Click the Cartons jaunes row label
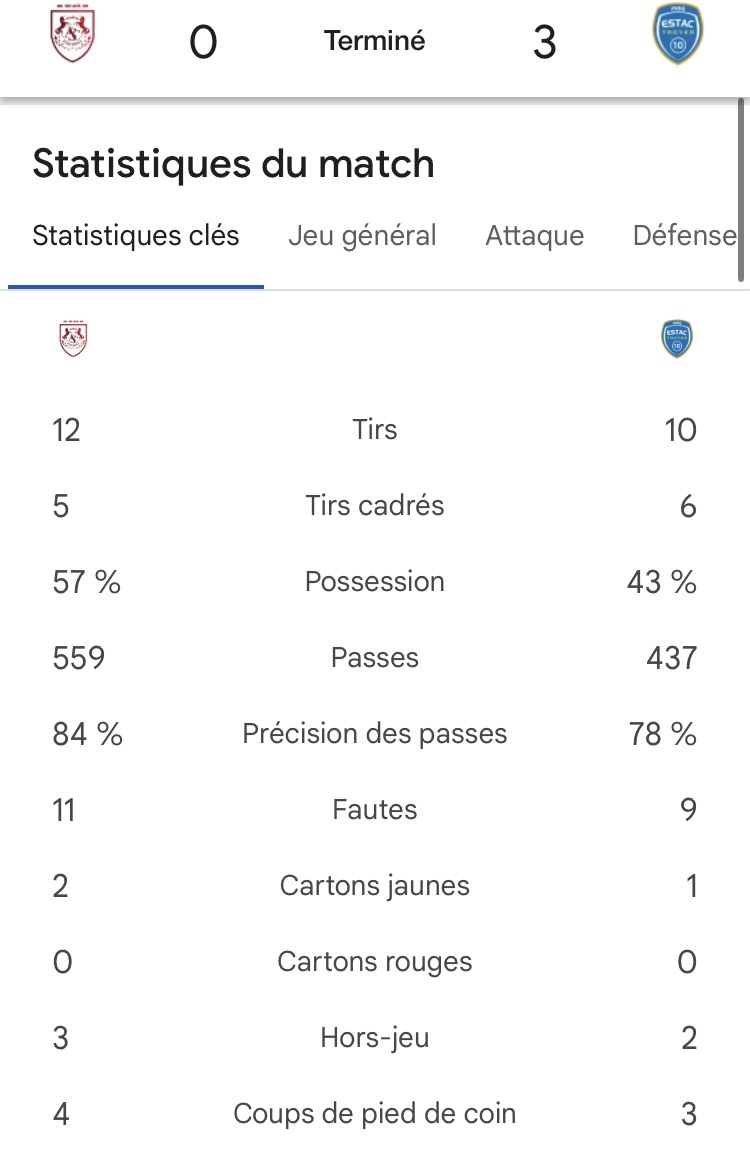This screenshot has height=1170, width=750. click(x=375, y=886)
